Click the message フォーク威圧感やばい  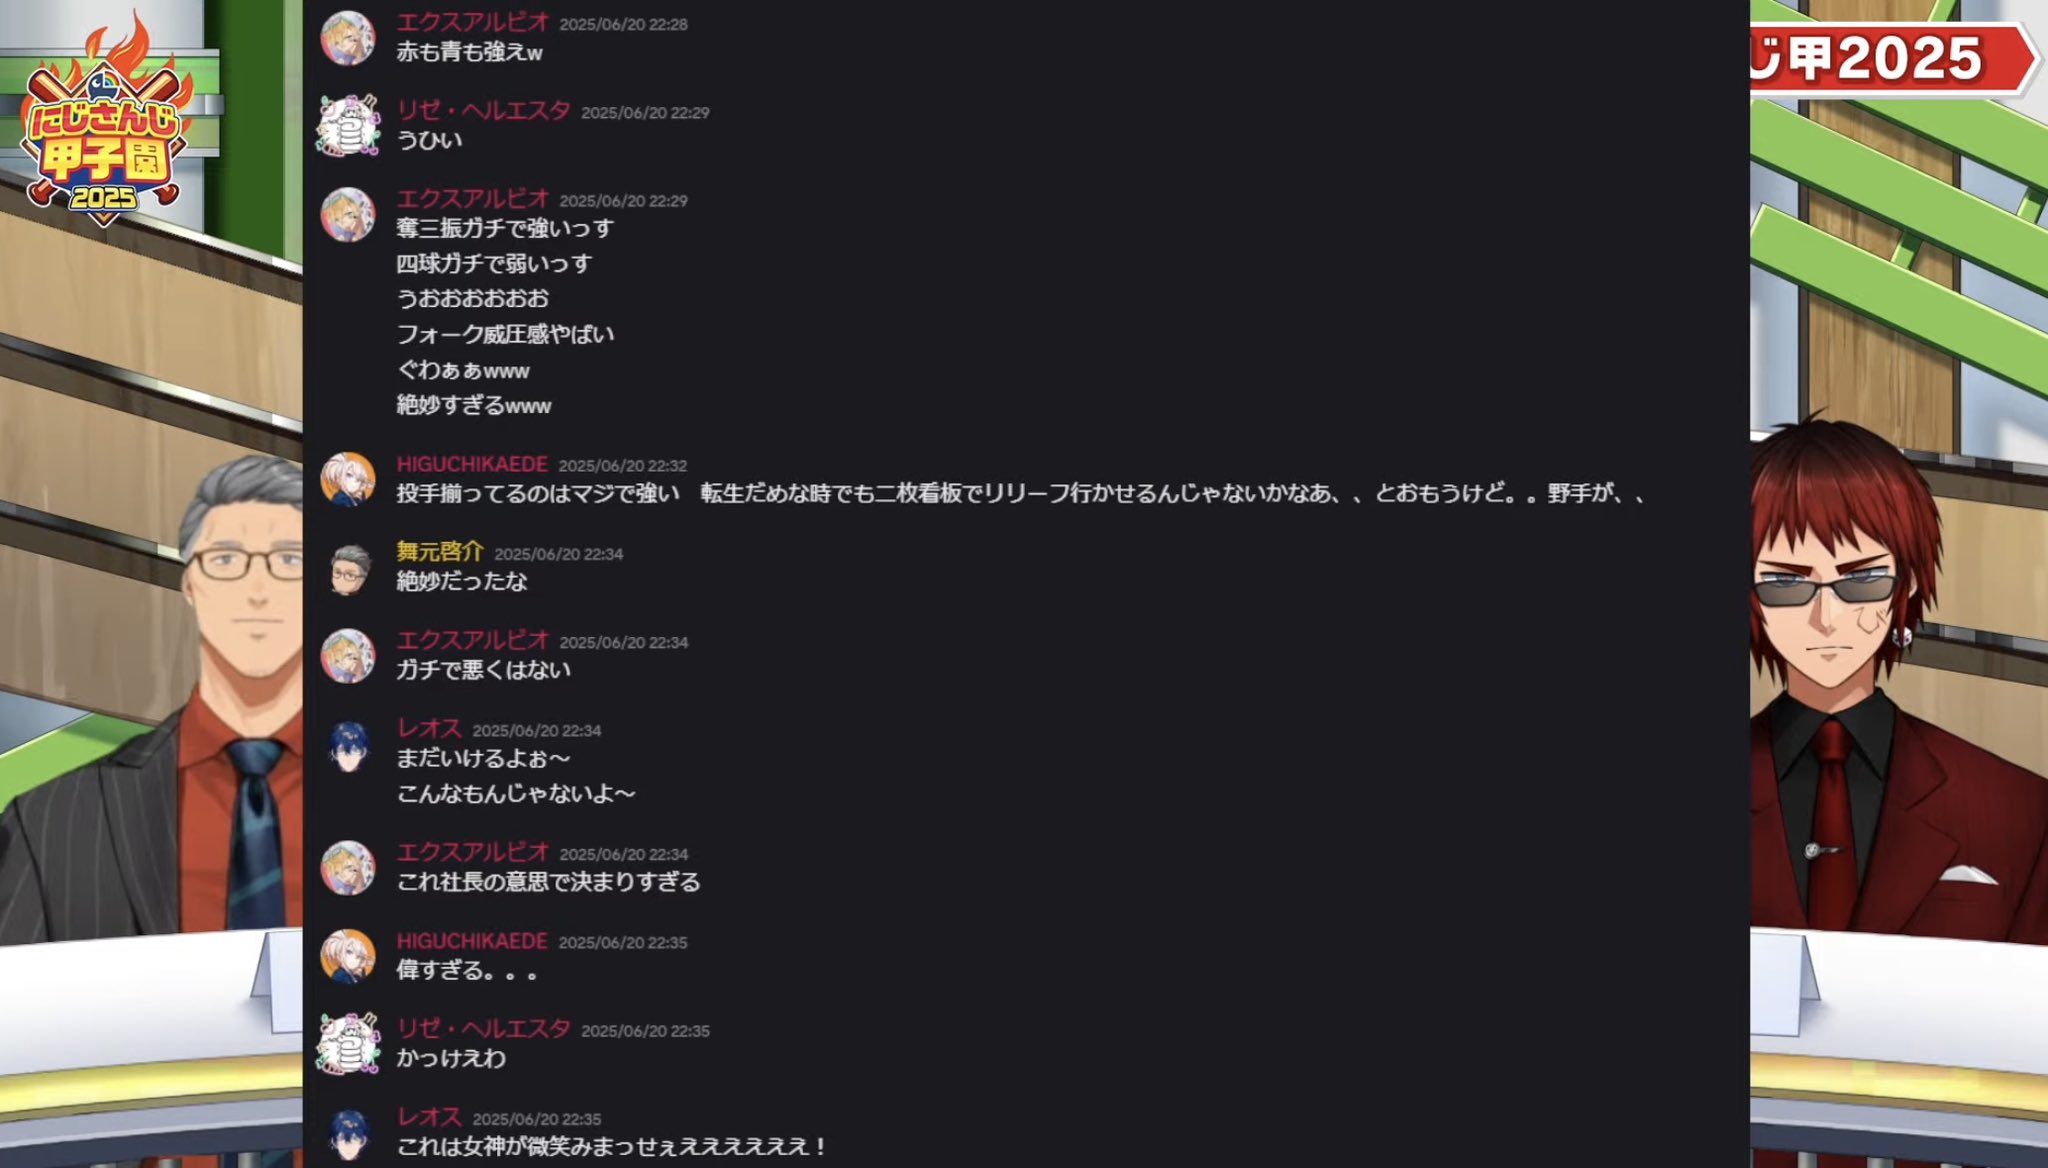pyautogui.click(x=505, y=334)
